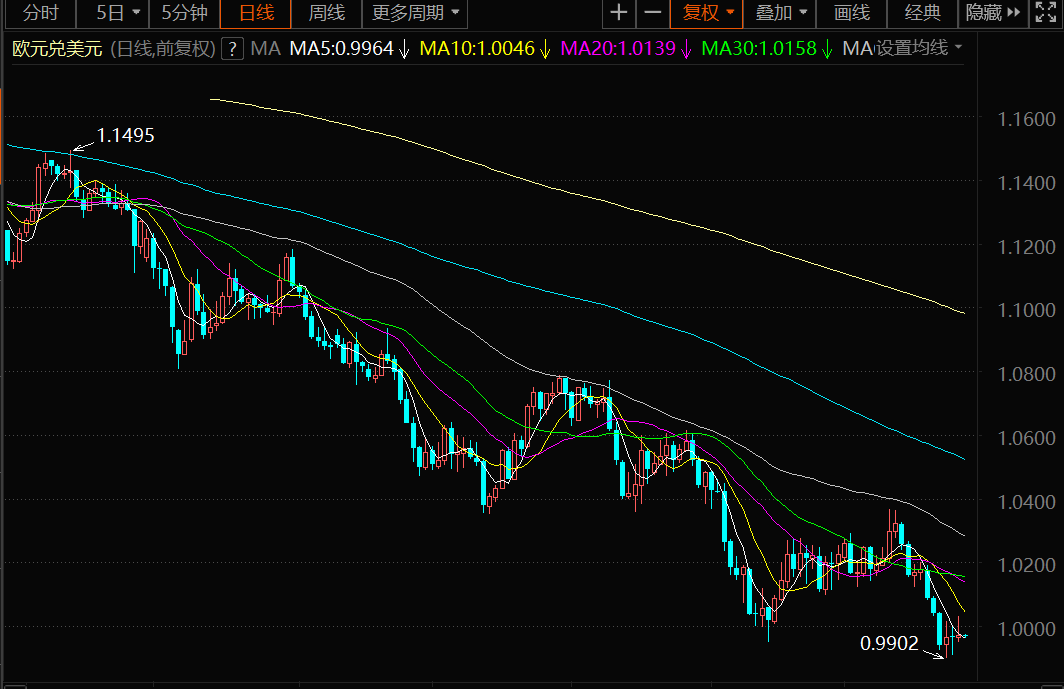Click the 1.1600 price axis label
Screen dimensions: 1064x689
tap(1026, 119)
